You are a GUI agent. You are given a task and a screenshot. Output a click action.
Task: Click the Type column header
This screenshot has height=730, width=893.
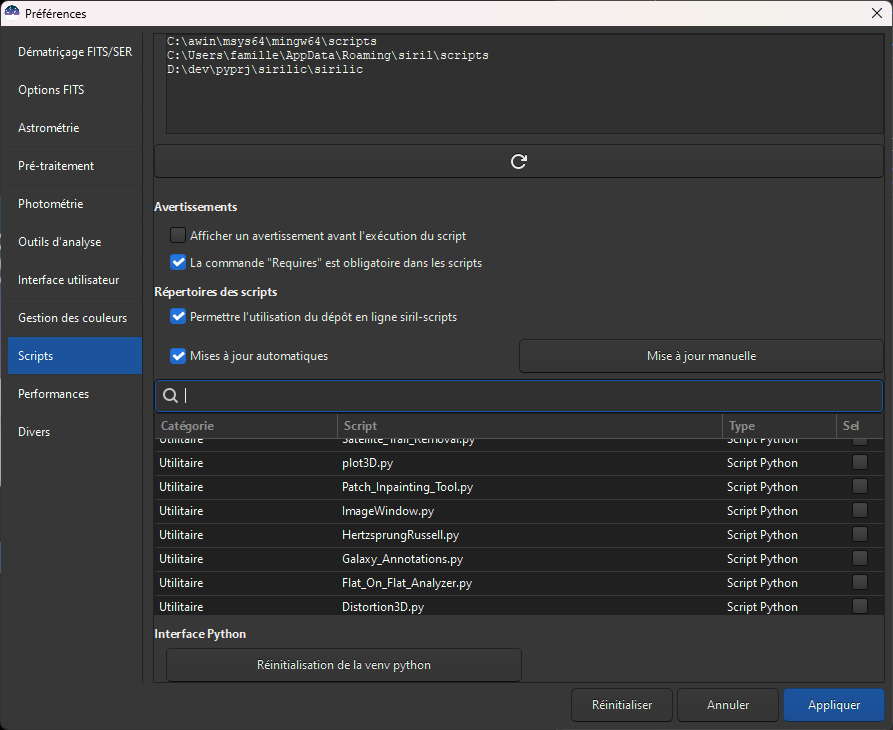pyautogui.click(x=778, y=426)
